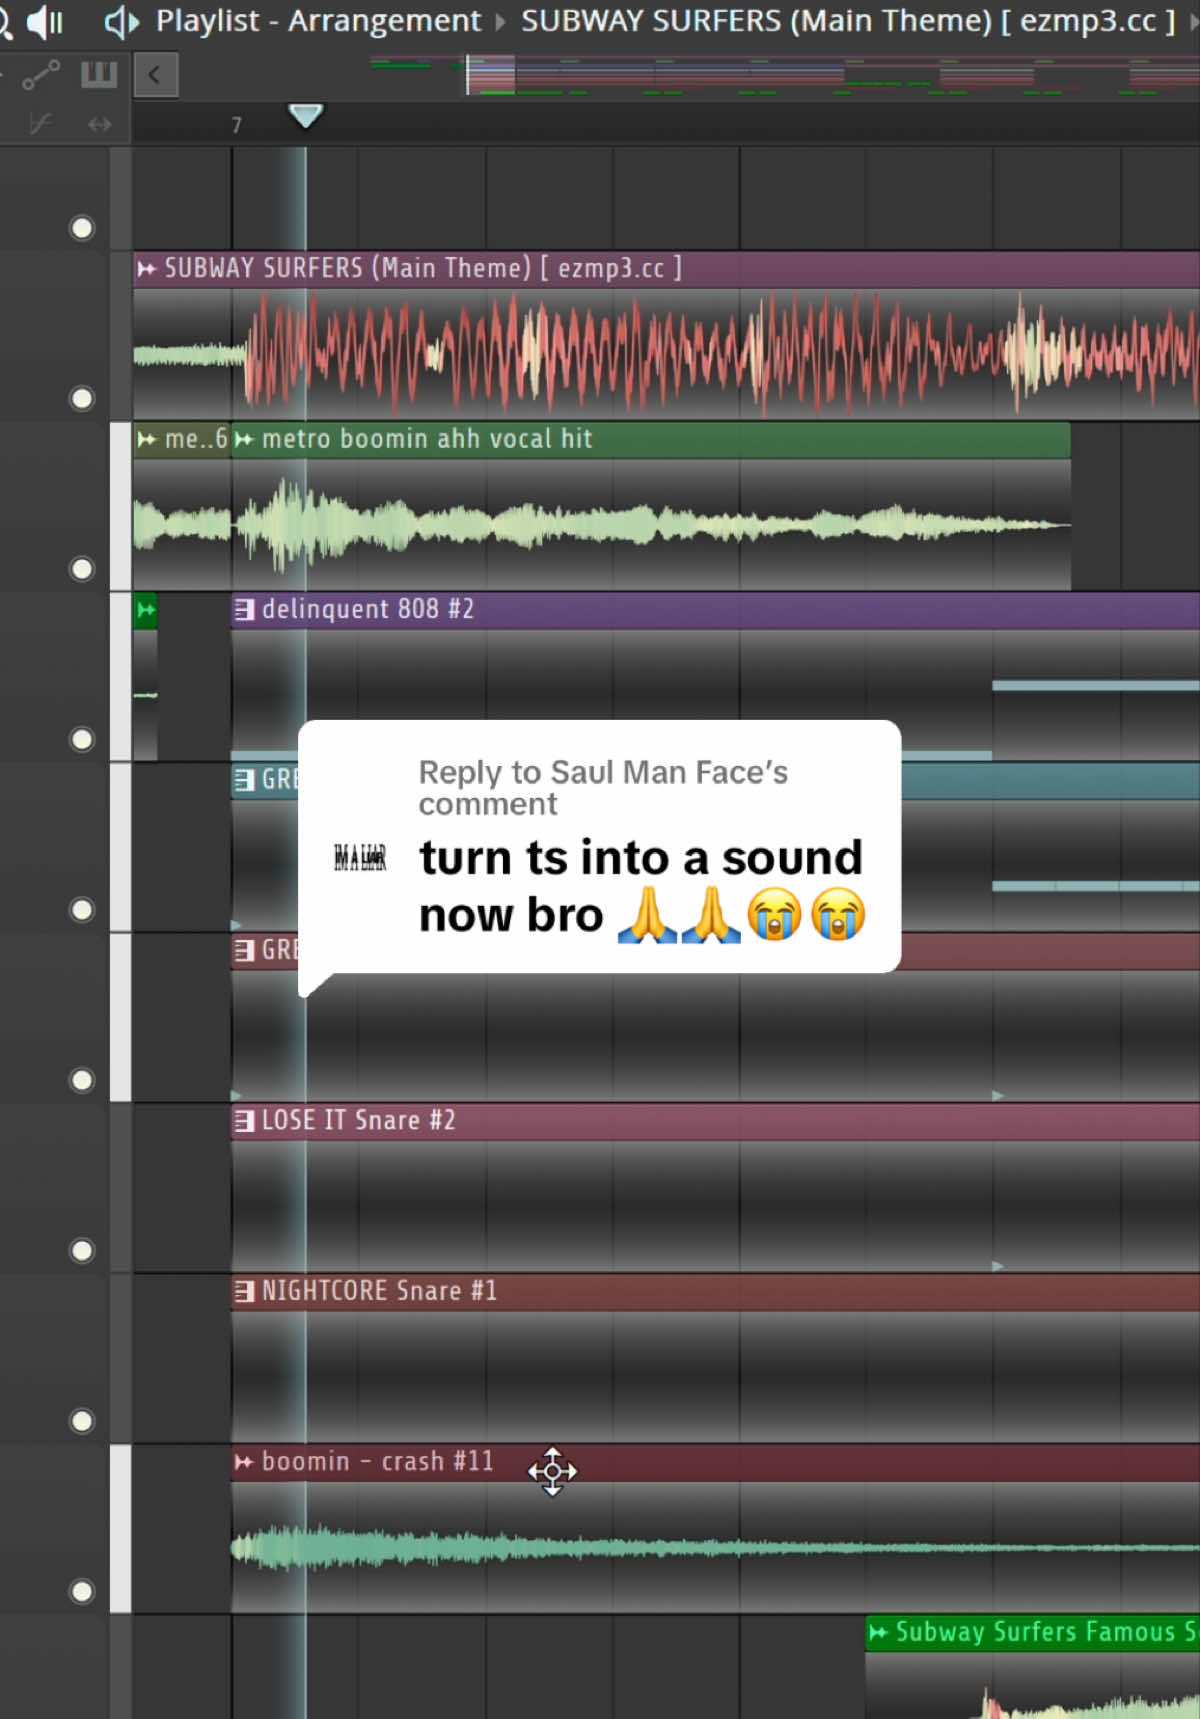The width and height of the screenshot is (1200, 1719).
Task: Mute the delinquent 808 #2 track
Action: pos(82,739)
